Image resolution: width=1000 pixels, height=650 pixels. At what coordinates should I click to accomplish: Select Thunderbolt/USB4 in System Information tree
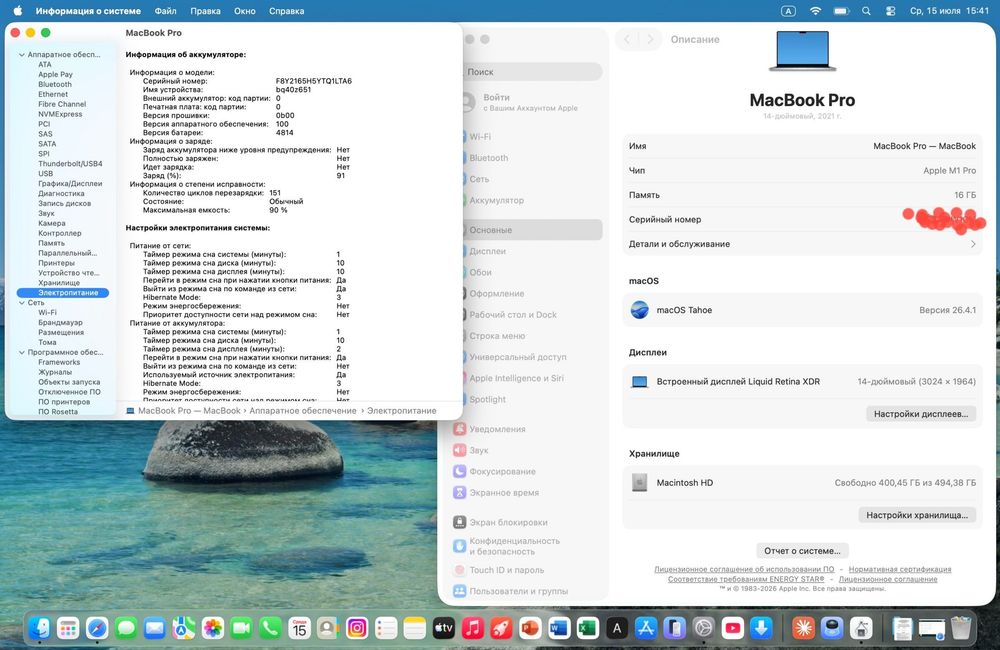click(x=70, y=164)
